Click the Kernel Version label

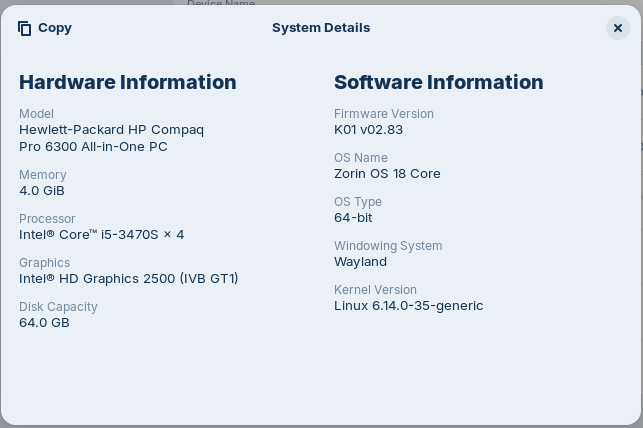(375, 289)
